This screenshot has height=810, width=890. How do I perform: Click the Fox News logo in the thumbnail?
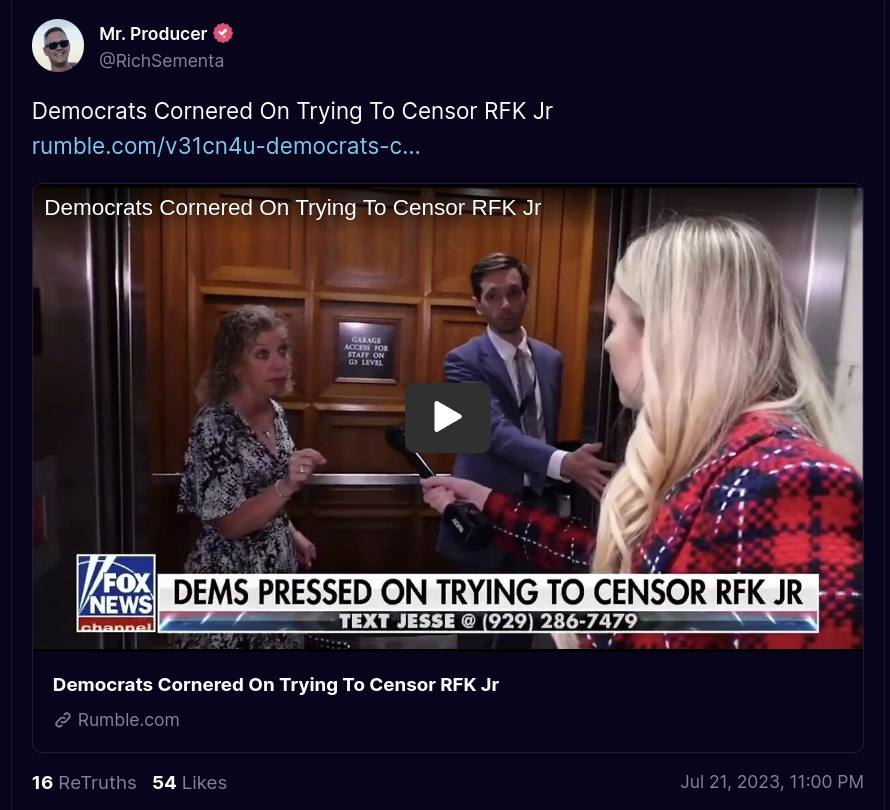tap(116, 593)
